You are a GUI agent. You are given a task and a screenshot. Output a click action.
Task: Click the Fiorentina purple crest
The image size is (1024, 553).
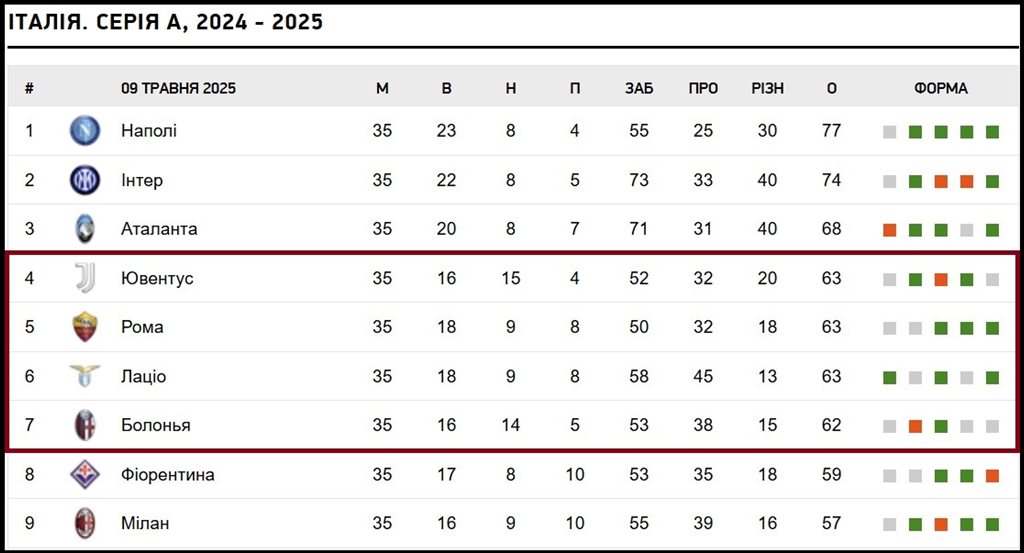click(85, 475)
